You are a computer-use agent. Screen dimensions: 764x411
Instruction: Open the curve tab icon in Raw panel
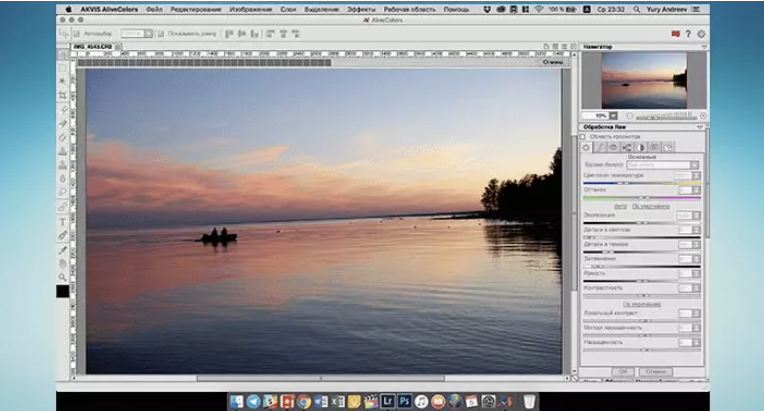point(600,147)
